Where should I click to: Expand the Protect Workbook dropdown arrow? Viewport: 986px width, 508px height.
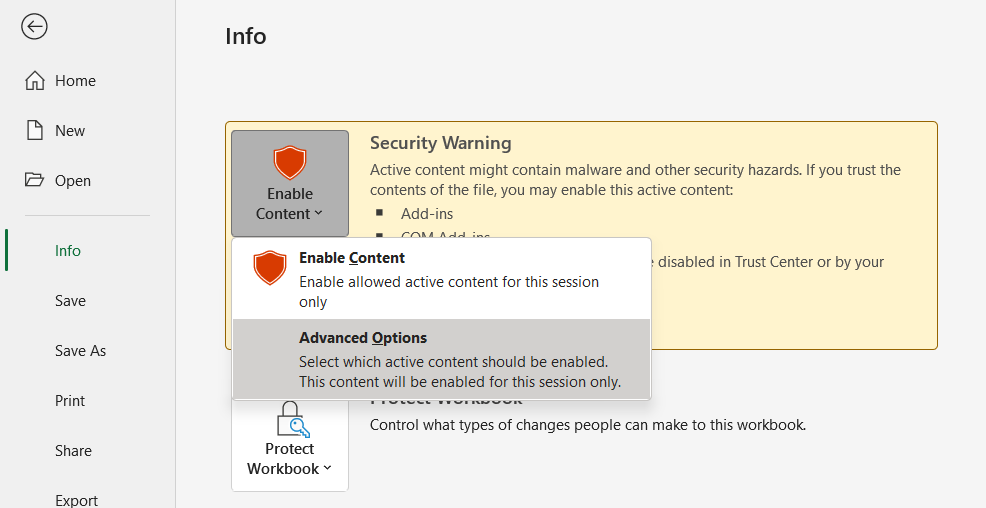pyautogui.click(x=328, y=469)
